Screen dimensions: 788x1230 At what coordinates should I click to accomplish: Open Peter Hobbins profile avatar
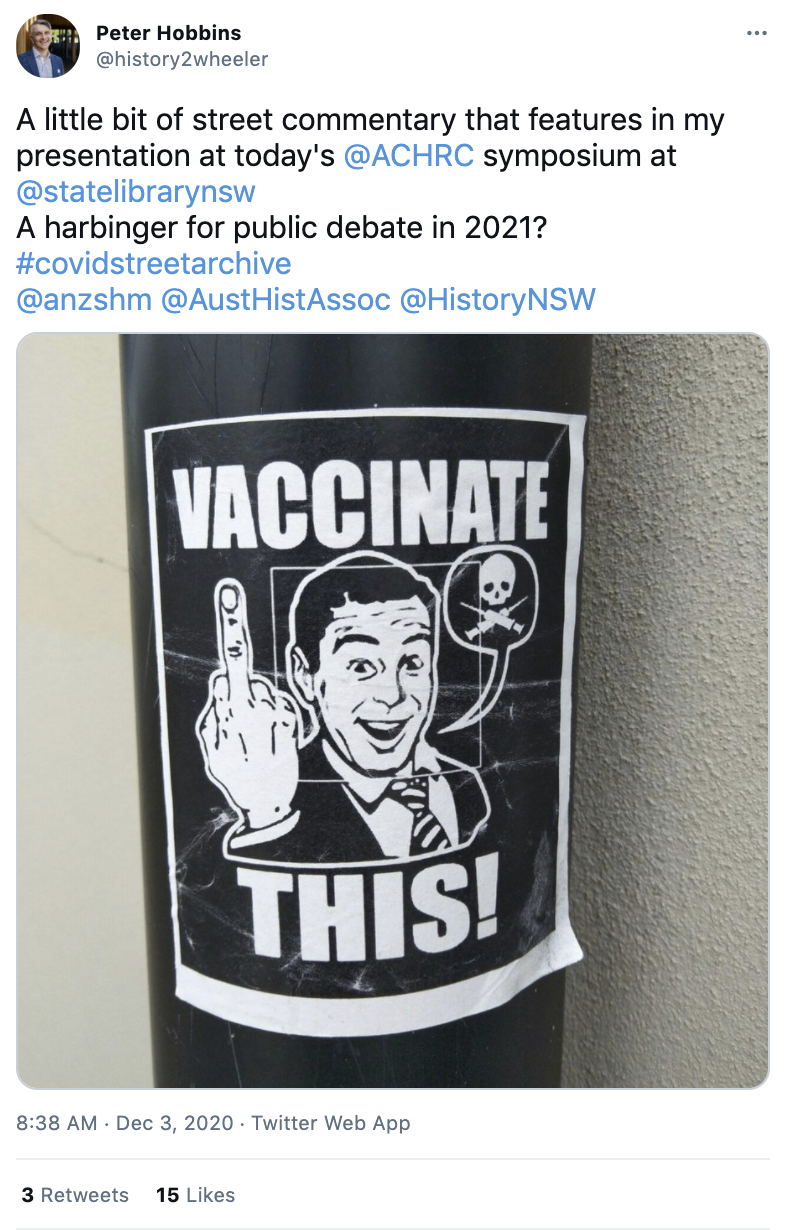click(48, 46)
